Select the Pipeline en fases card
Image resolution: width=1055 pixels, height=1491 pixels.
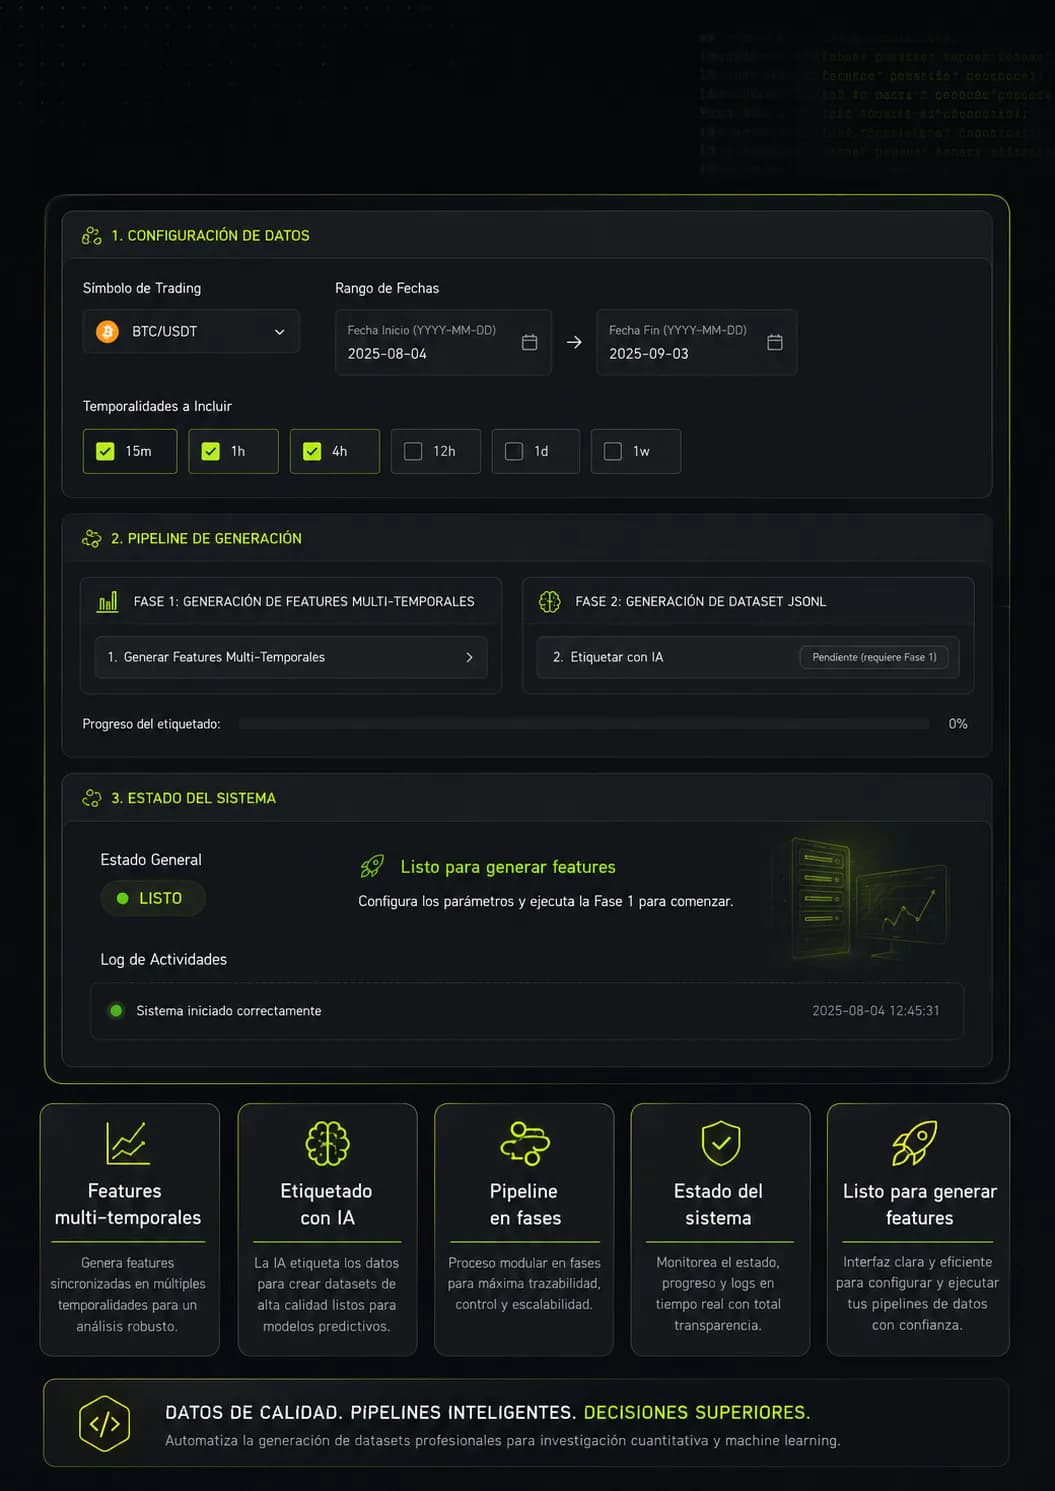[x=524, y=1230]
